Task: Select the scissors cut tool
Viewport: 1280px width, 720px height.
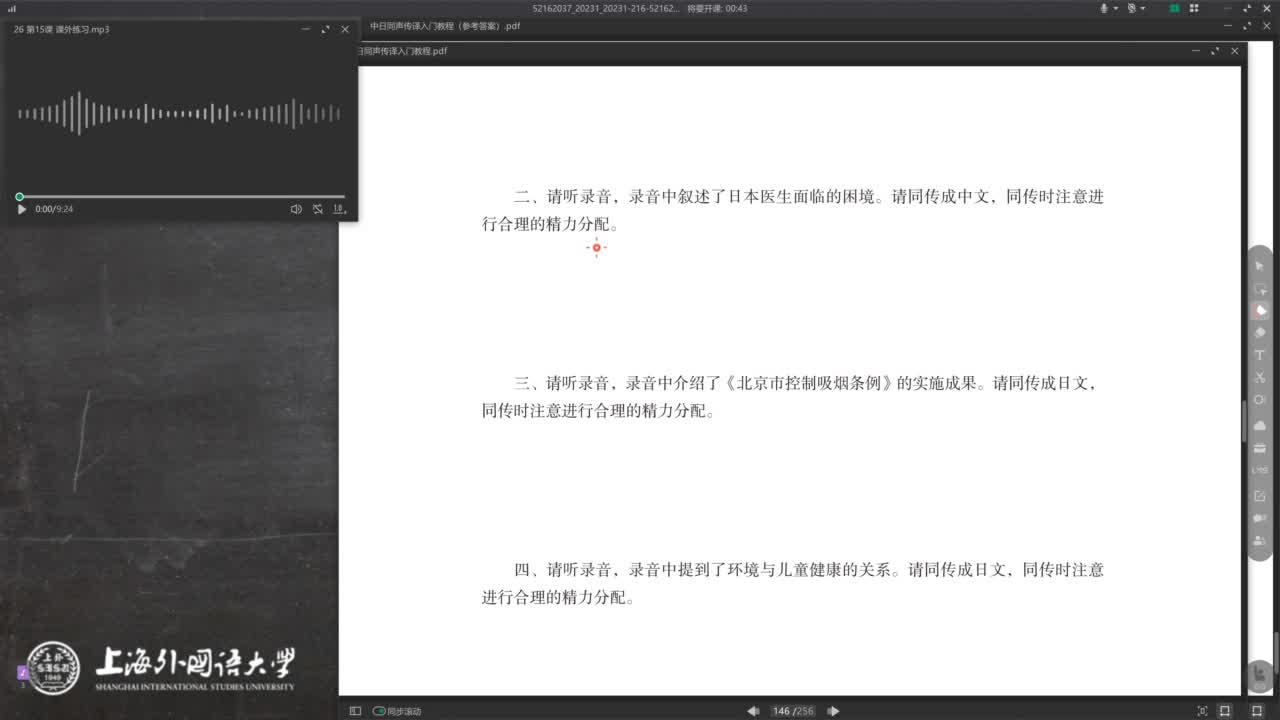Action: [x=1260, y=377]
